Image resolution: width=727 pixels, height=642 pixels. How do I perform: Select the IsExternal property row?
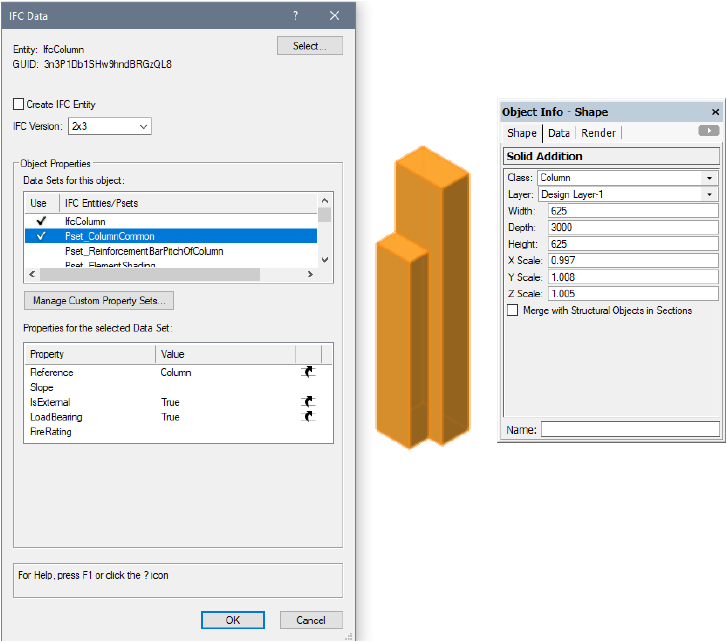click(x=178, y=402)
